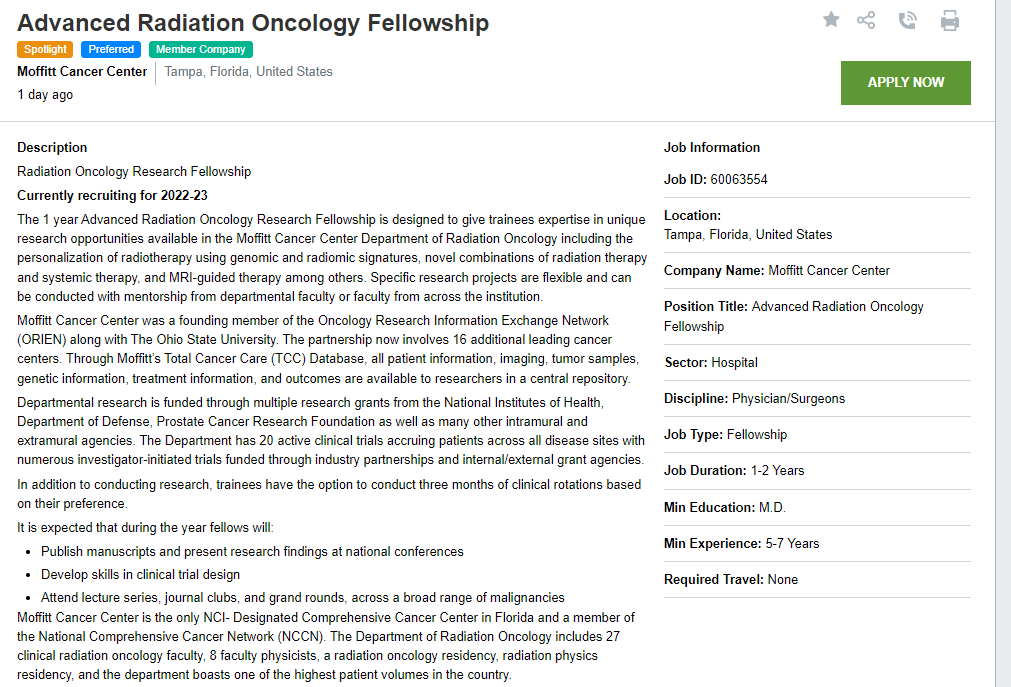Screen dimensions: 1011x687
Task: Click the share icon
Action: [x=866, y=20]
